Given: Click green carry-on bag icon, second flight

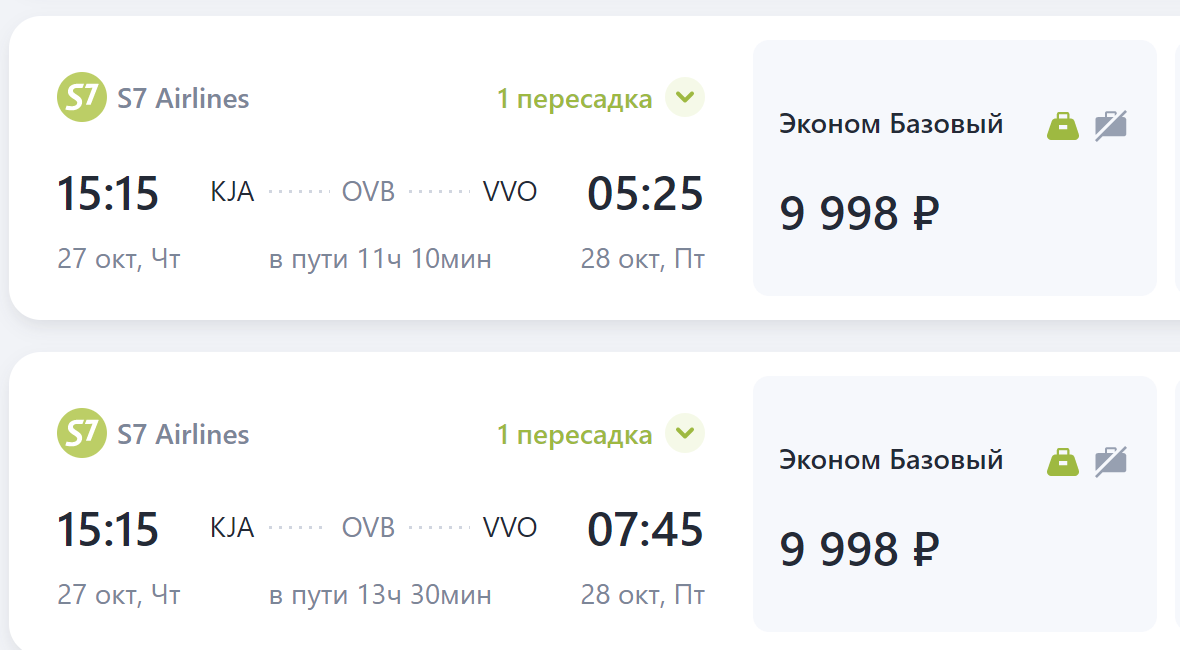Looking at the screenshot, I should pyautogui.click(x=1063, y=462).
